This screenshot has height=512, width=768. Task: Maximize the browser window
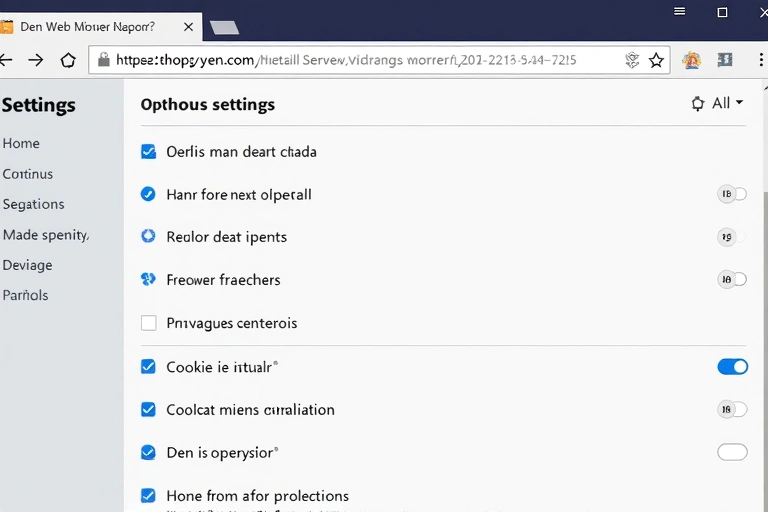pyautogui.click(x=722, y=12)
